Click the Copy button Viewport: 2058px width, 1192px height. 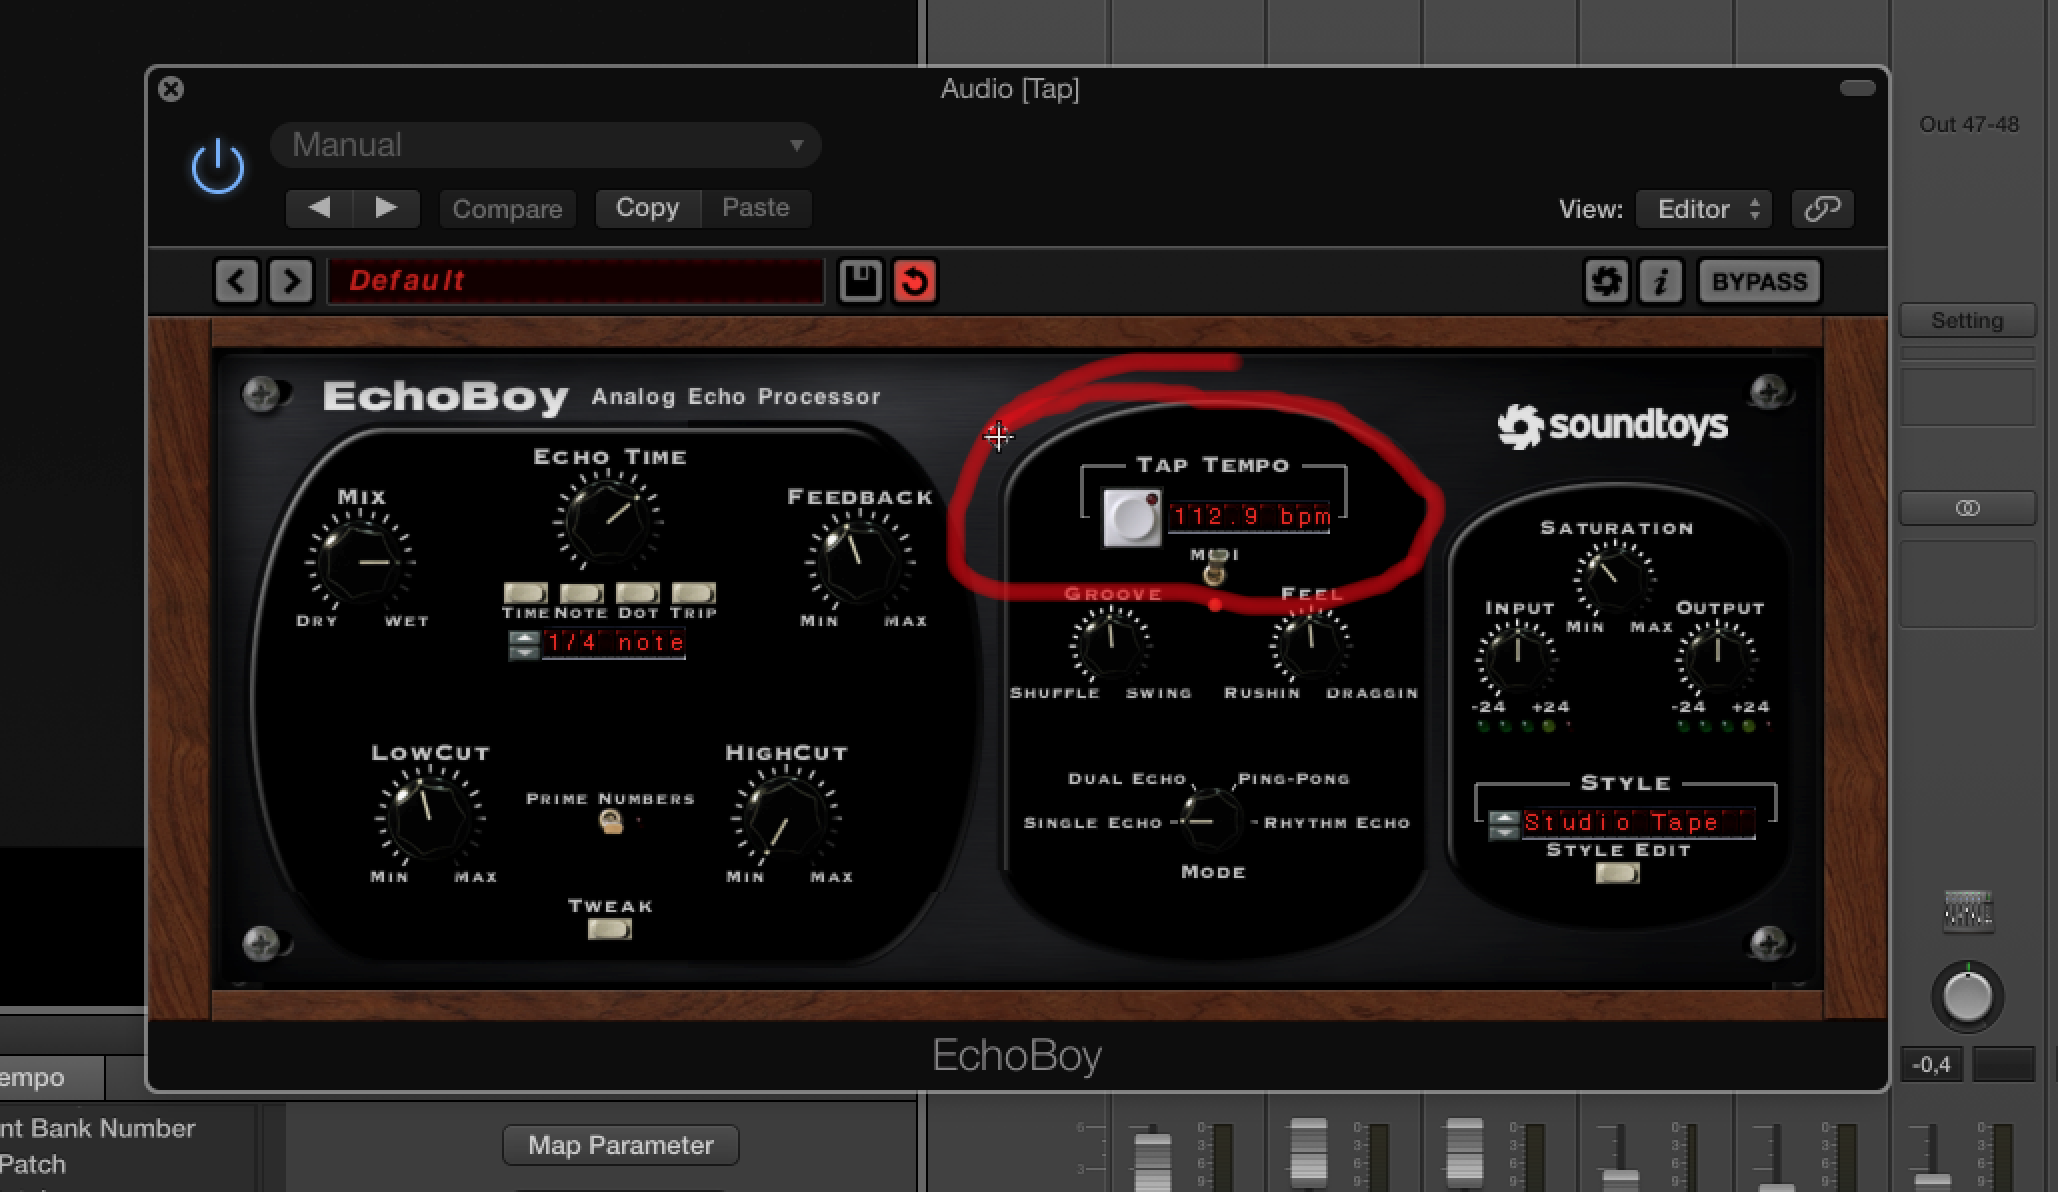(x=647, y=208)
